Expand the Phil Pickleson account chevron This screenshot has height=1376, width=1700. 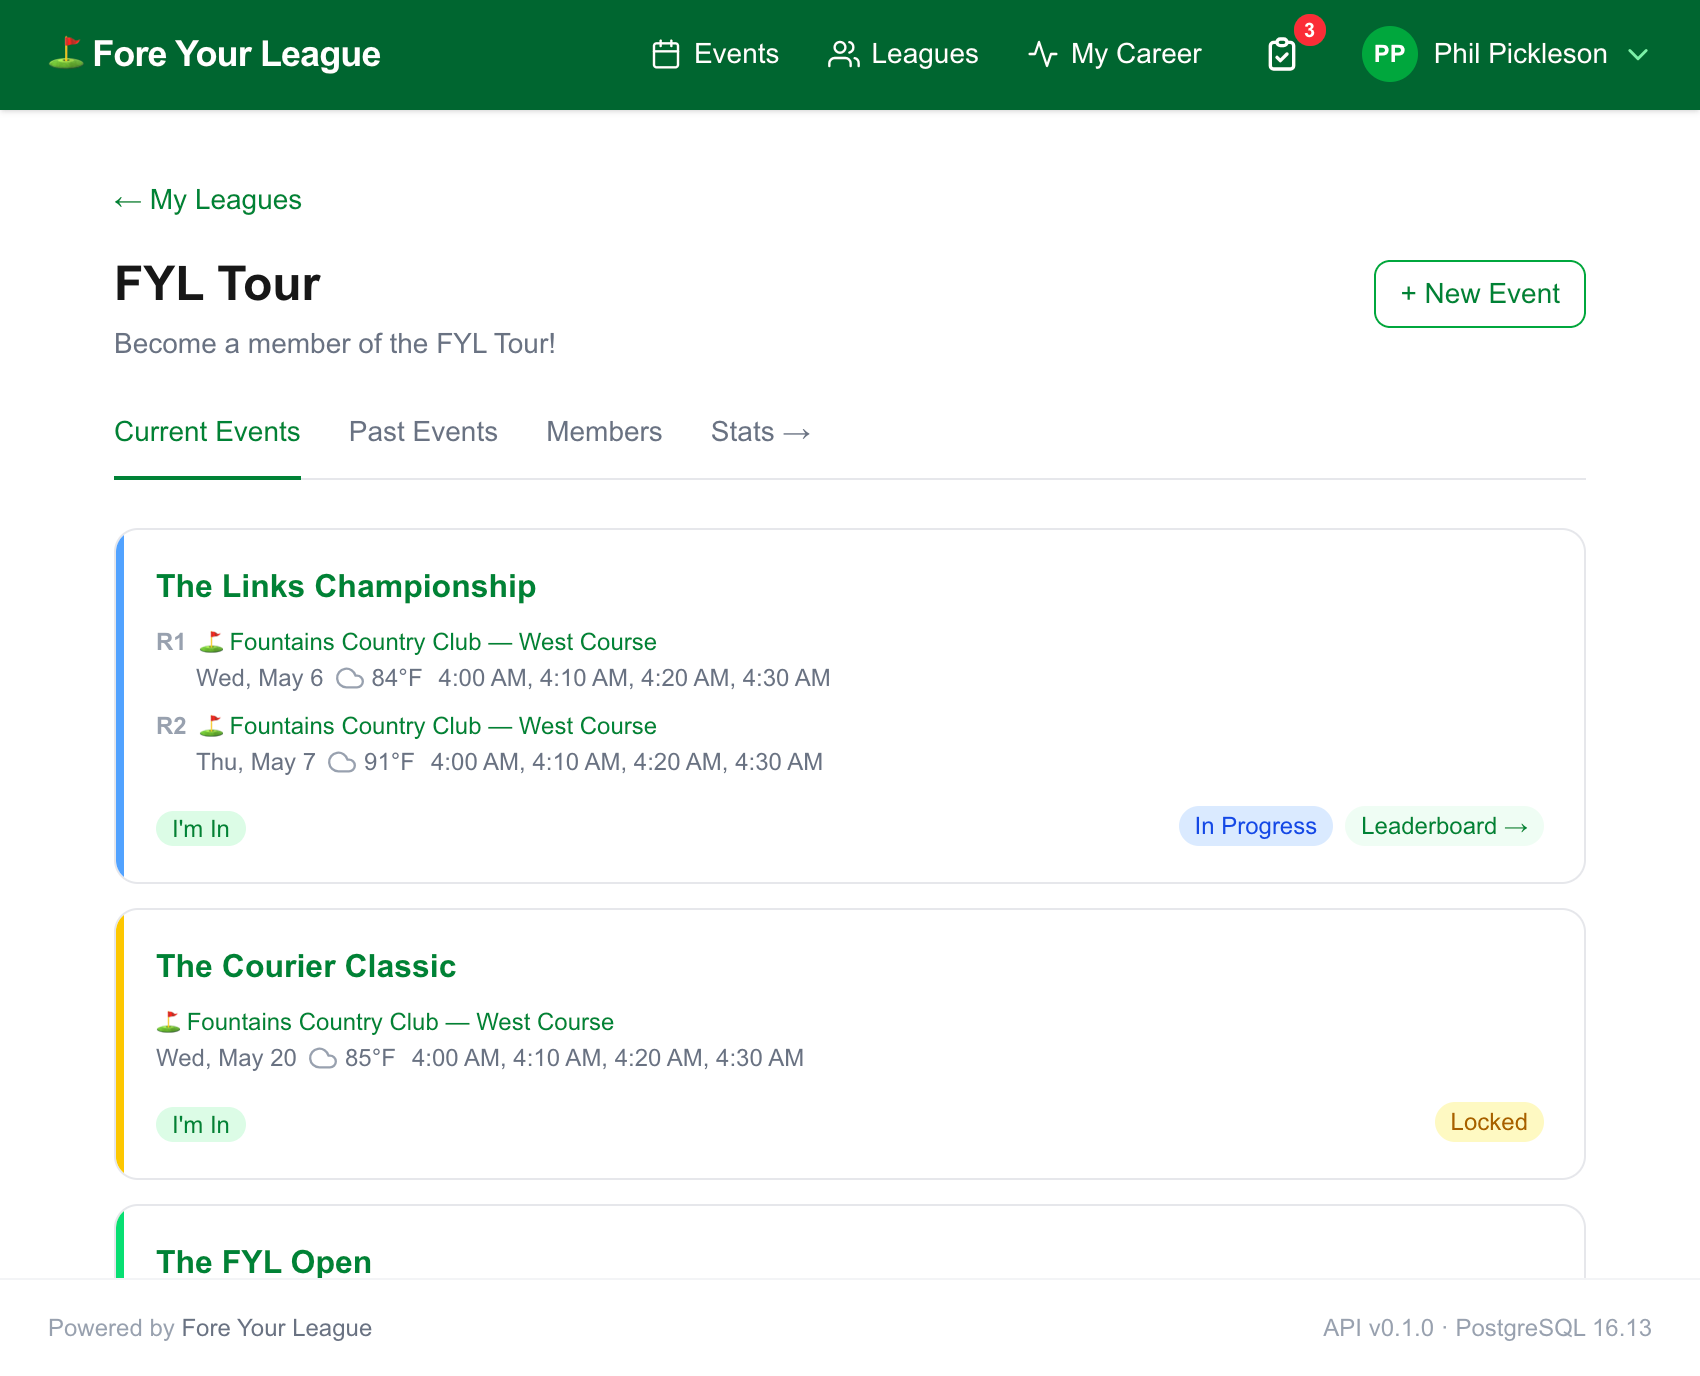point(1638,54)
